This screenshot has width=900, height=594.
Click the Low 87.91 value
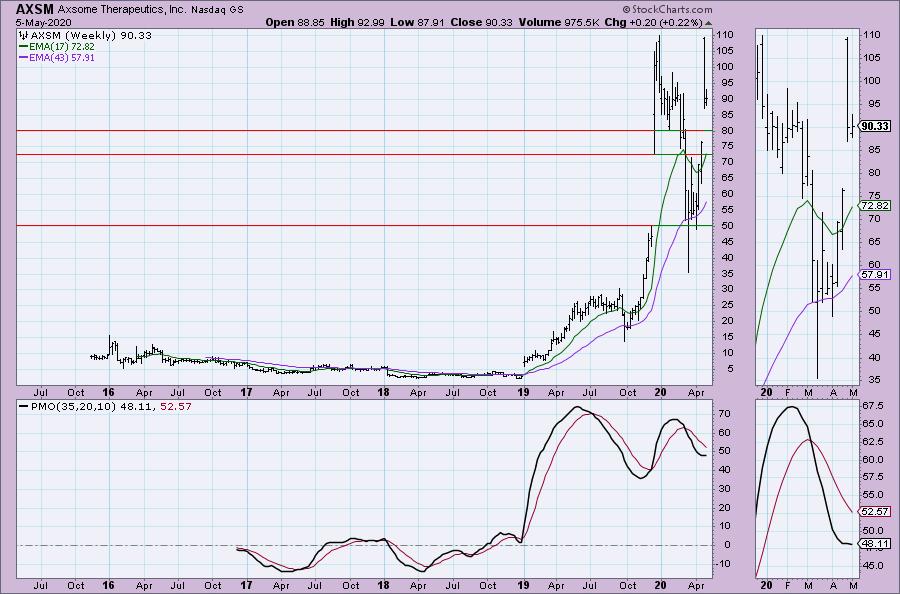coord(417,22)
